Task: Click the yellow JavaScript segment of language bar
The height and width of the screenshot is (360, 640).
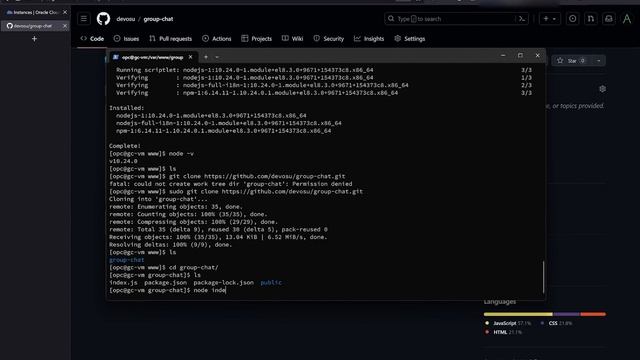Action: [x=518, y=314]
